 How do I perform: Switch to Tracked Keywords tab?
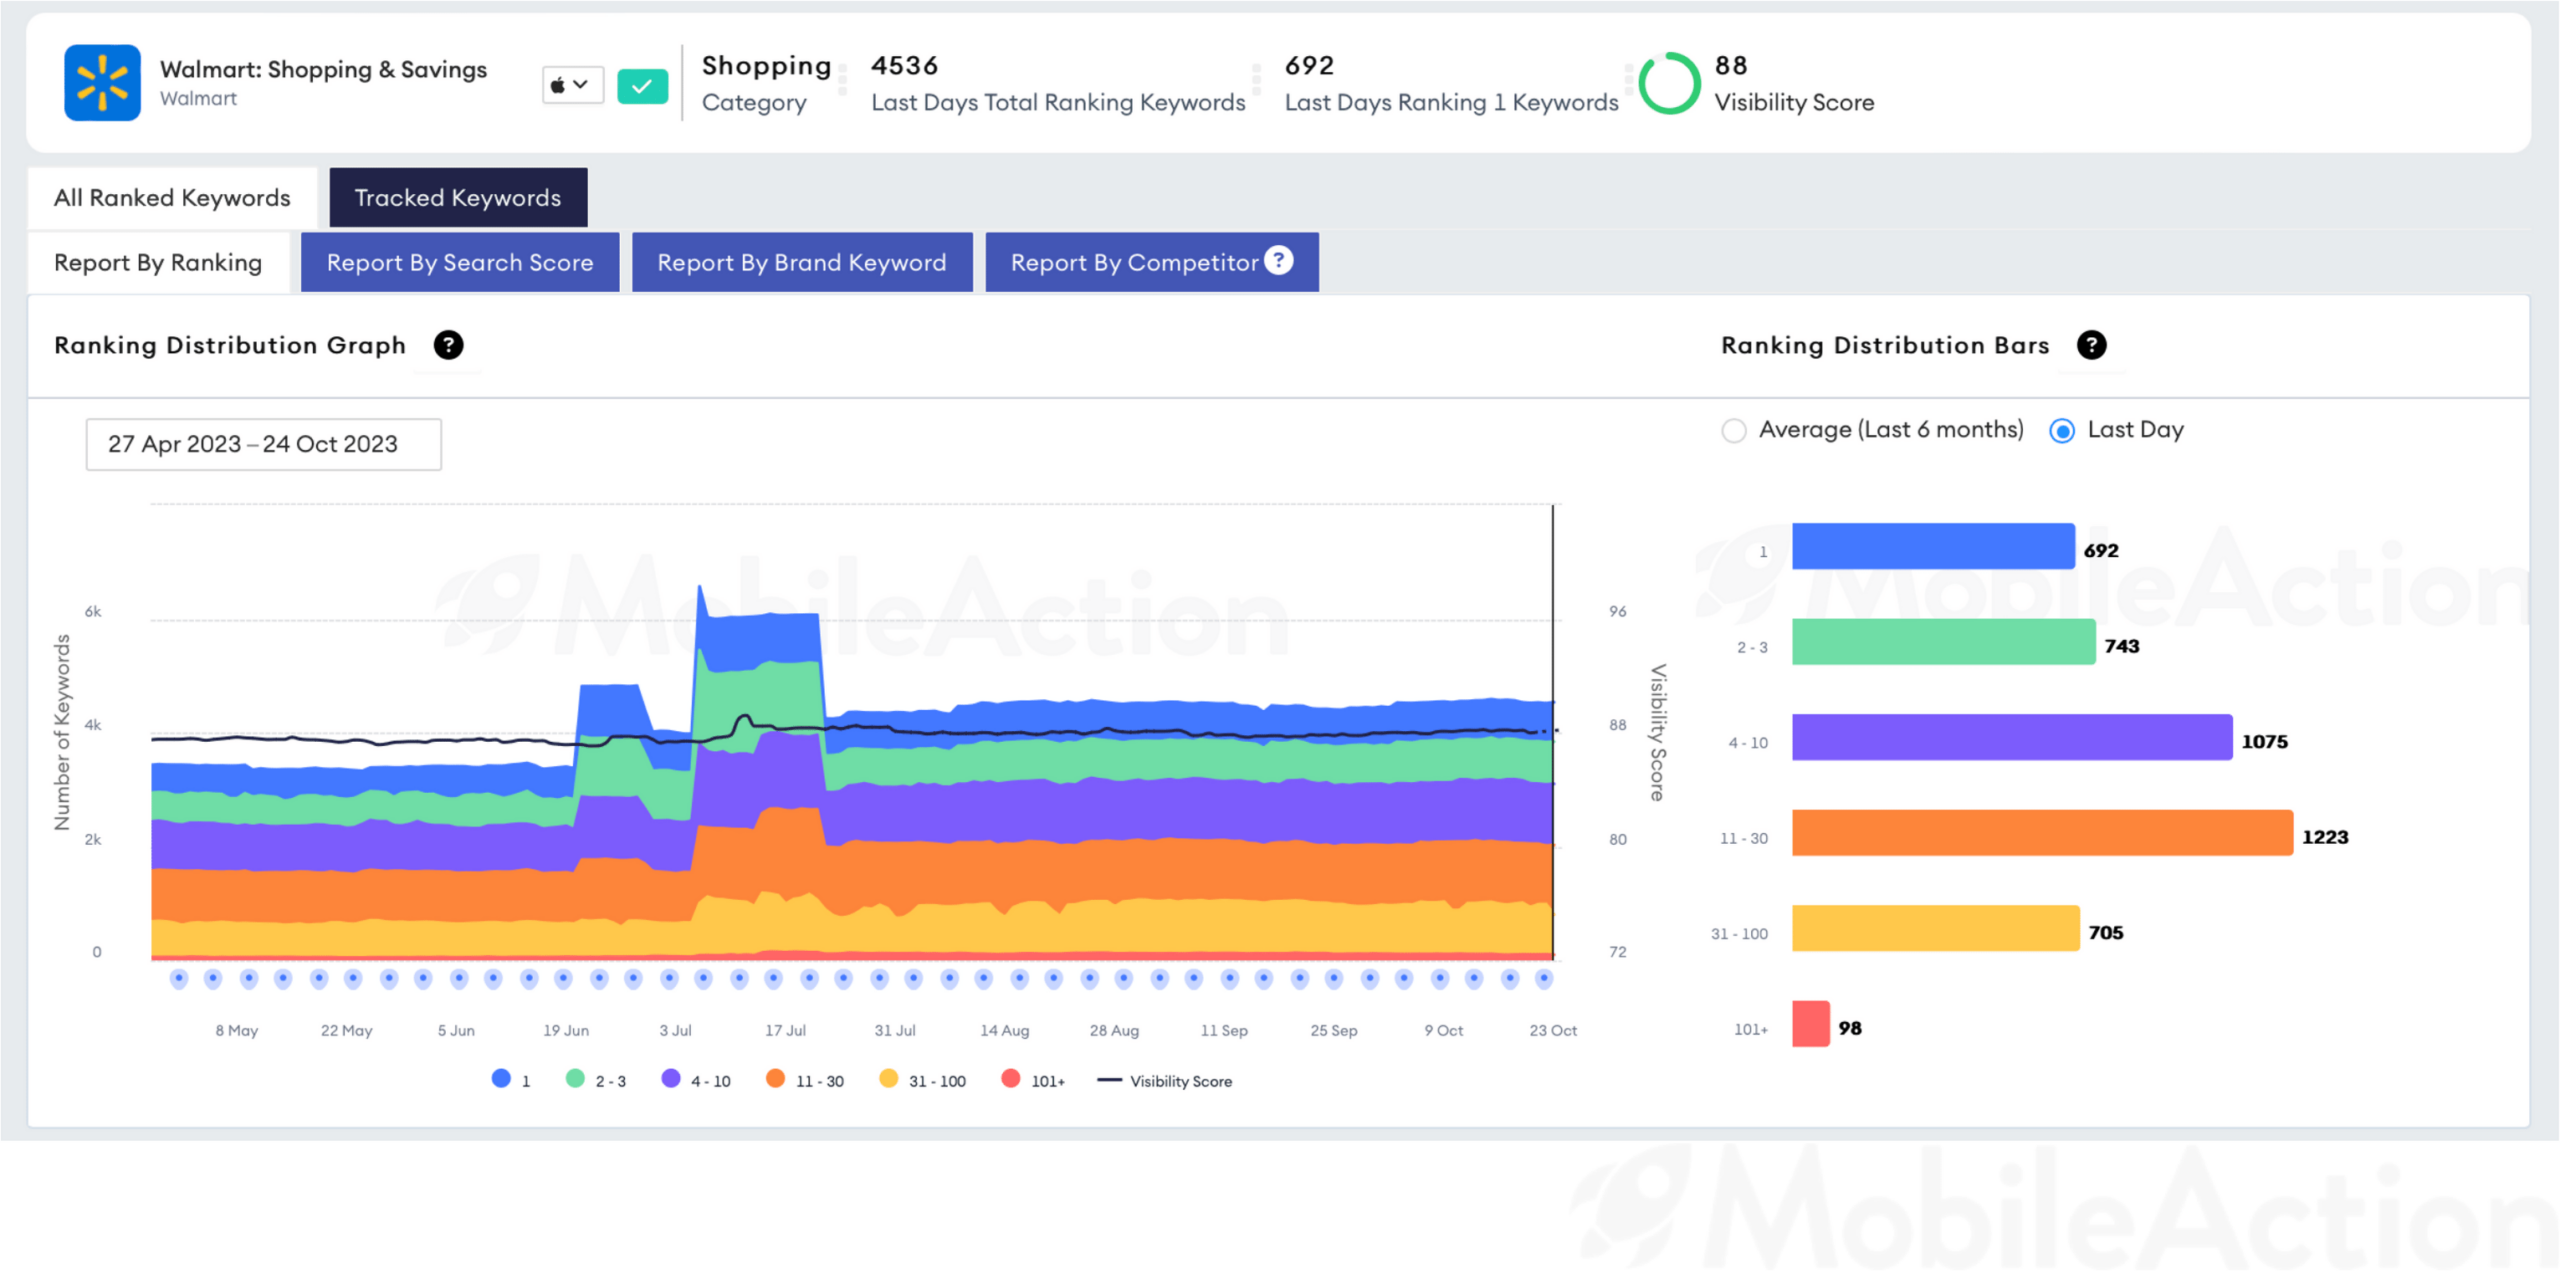click(x=458, y=198)
